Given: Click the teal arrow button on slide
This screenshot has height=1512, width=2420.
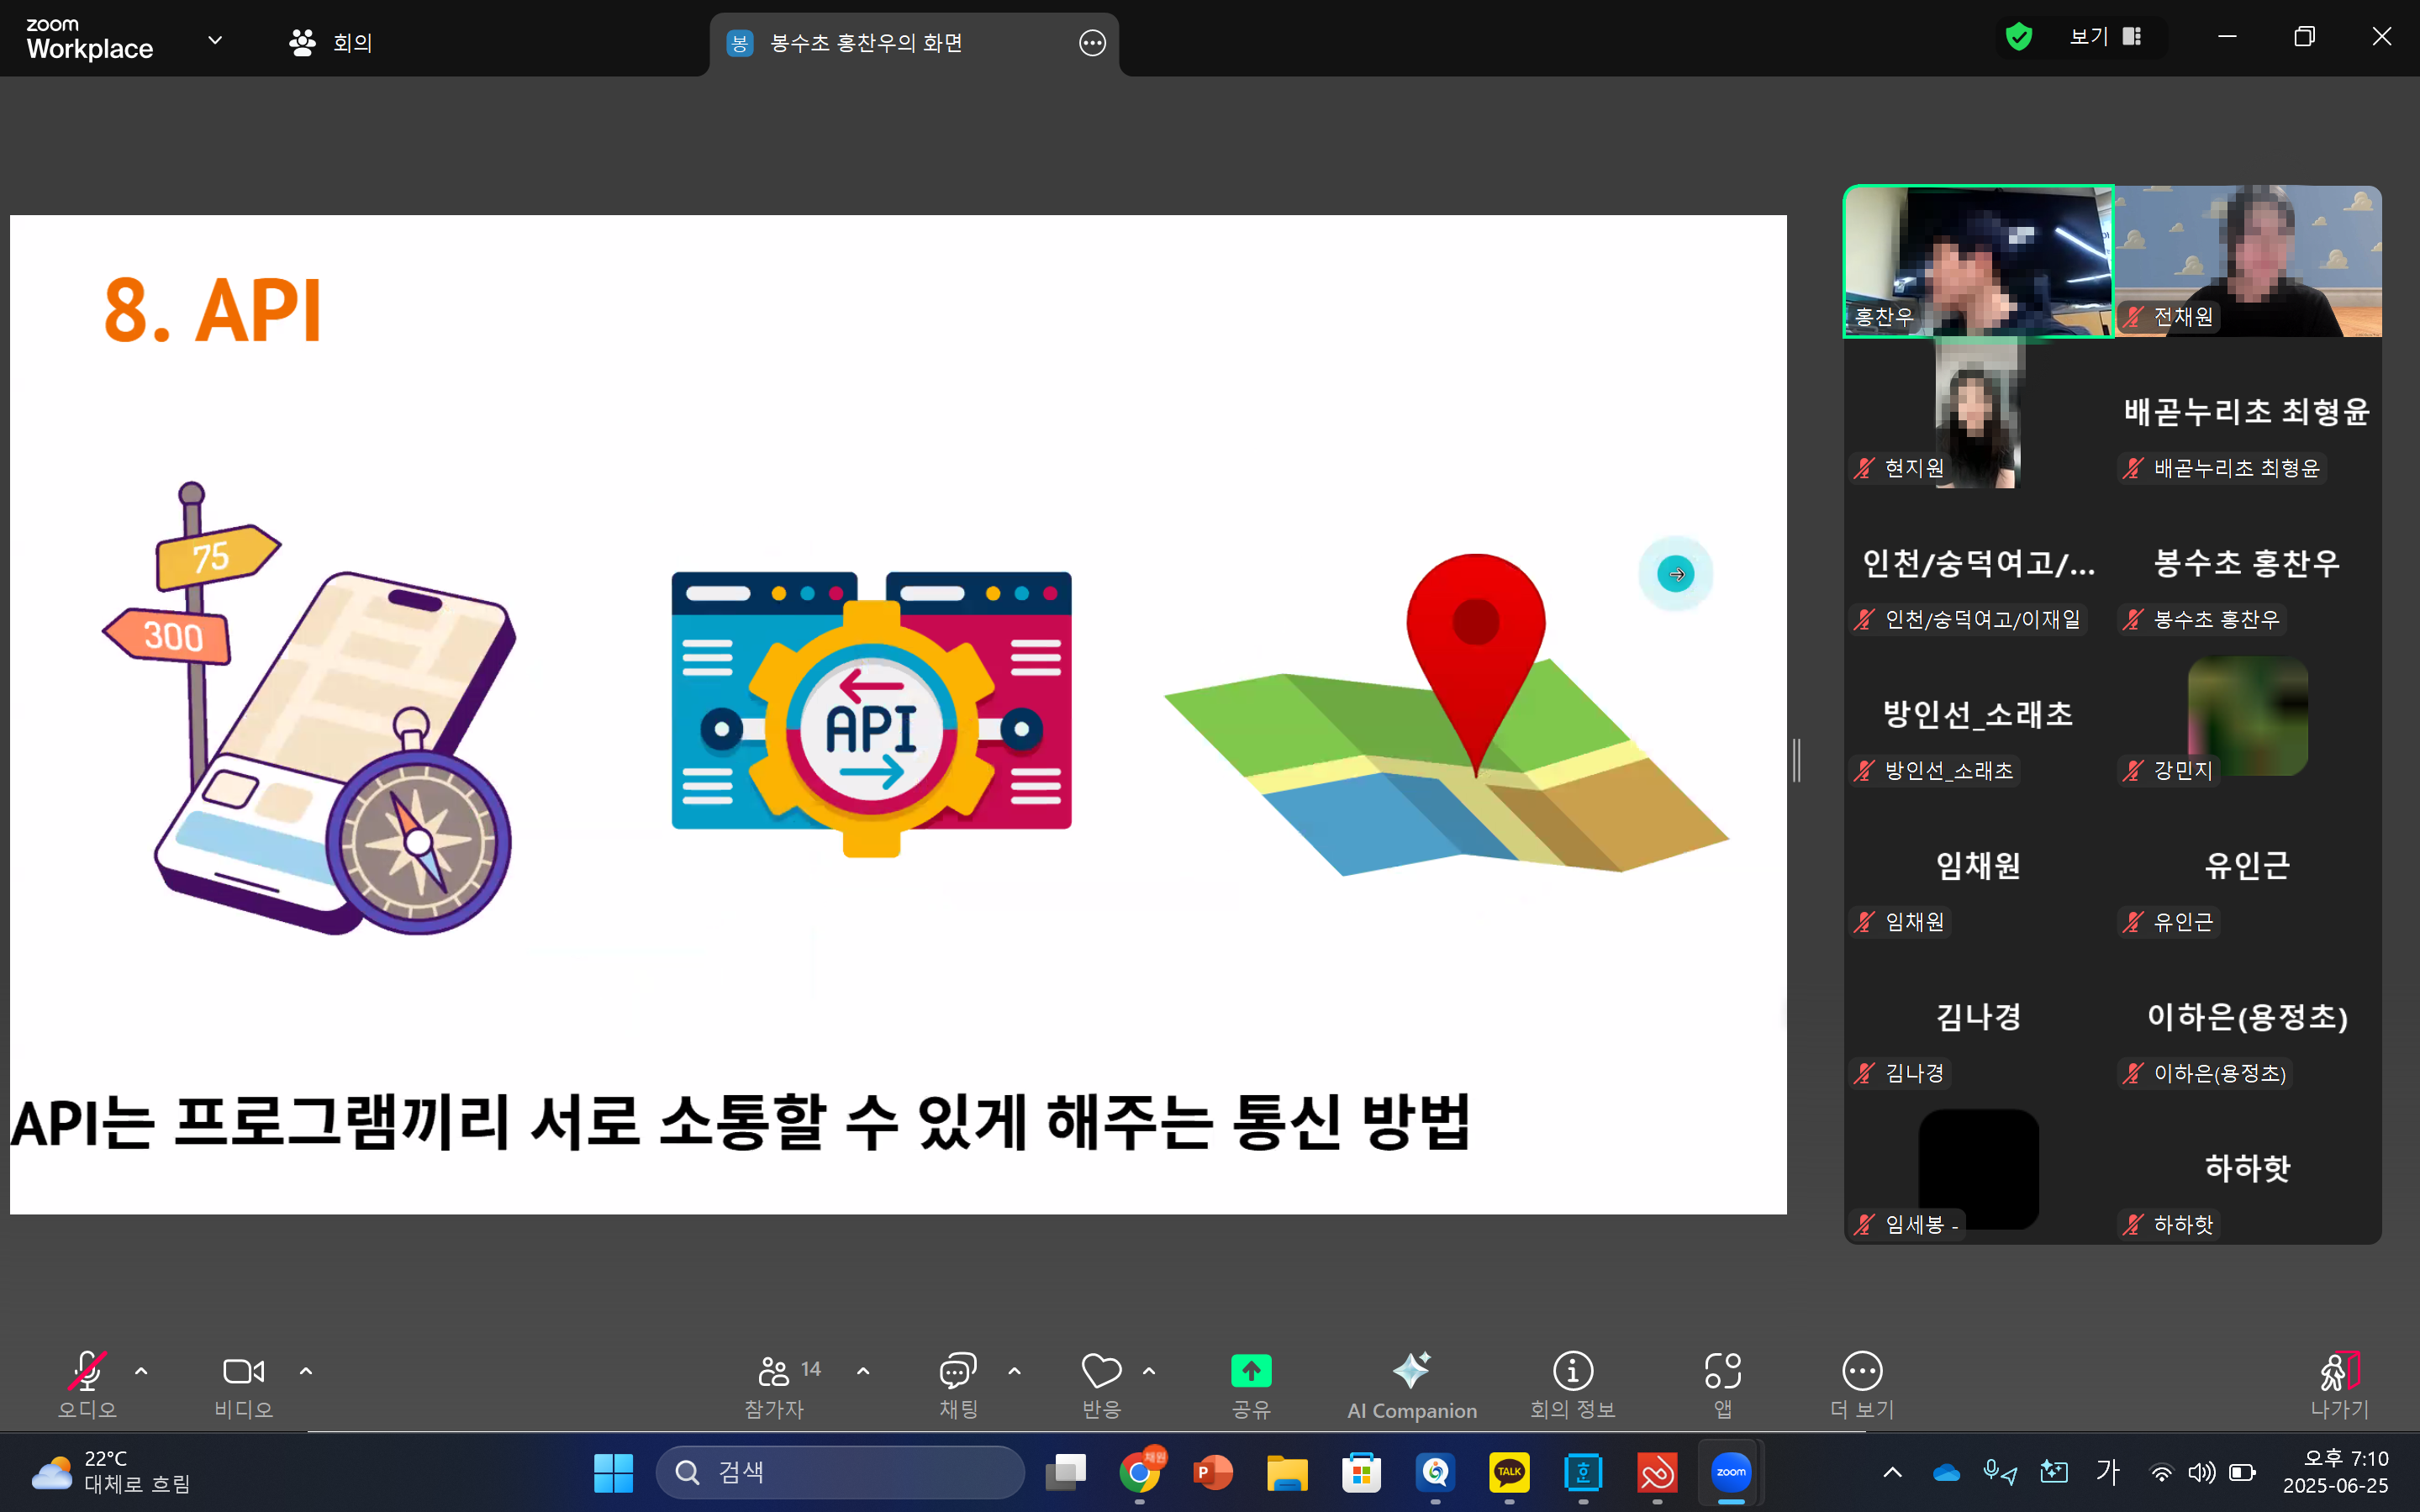Looking at the screenshot, I should (x=1676, y=574).
